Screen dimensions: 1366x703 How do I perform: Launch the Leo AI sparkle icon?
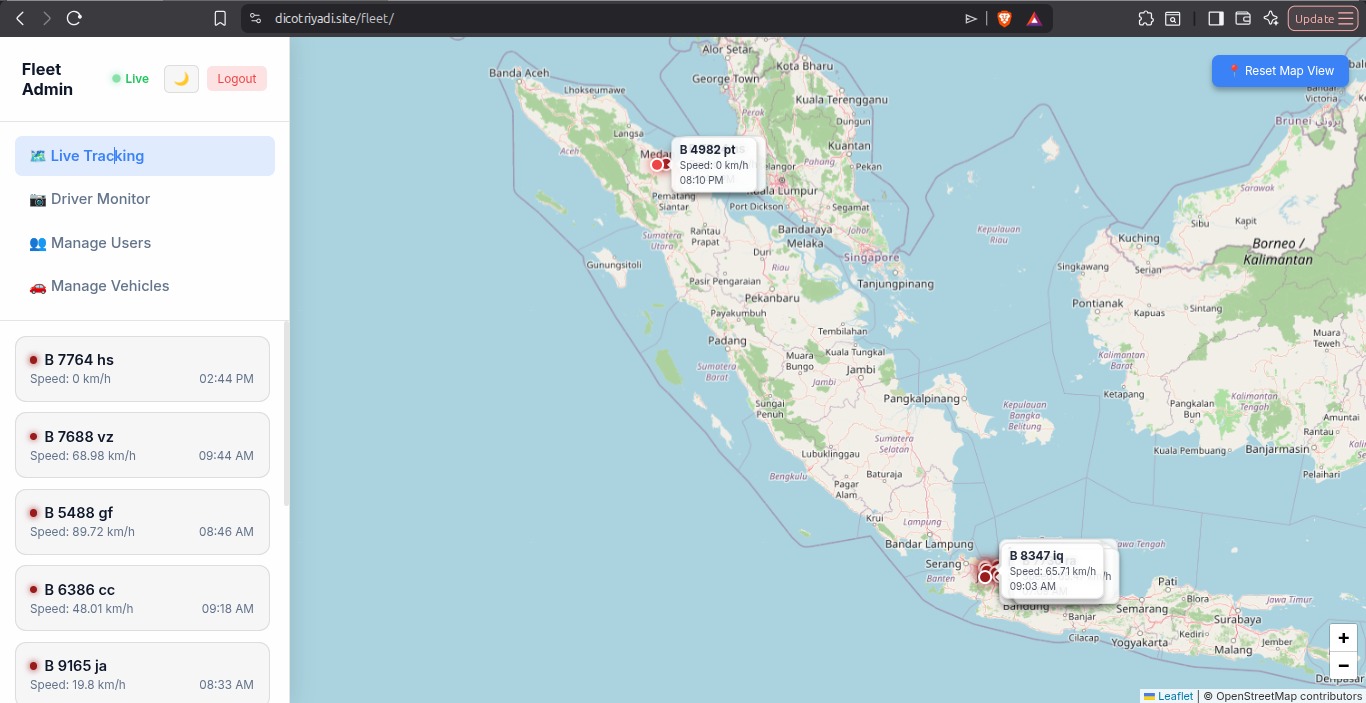(x=1271, y=18)
